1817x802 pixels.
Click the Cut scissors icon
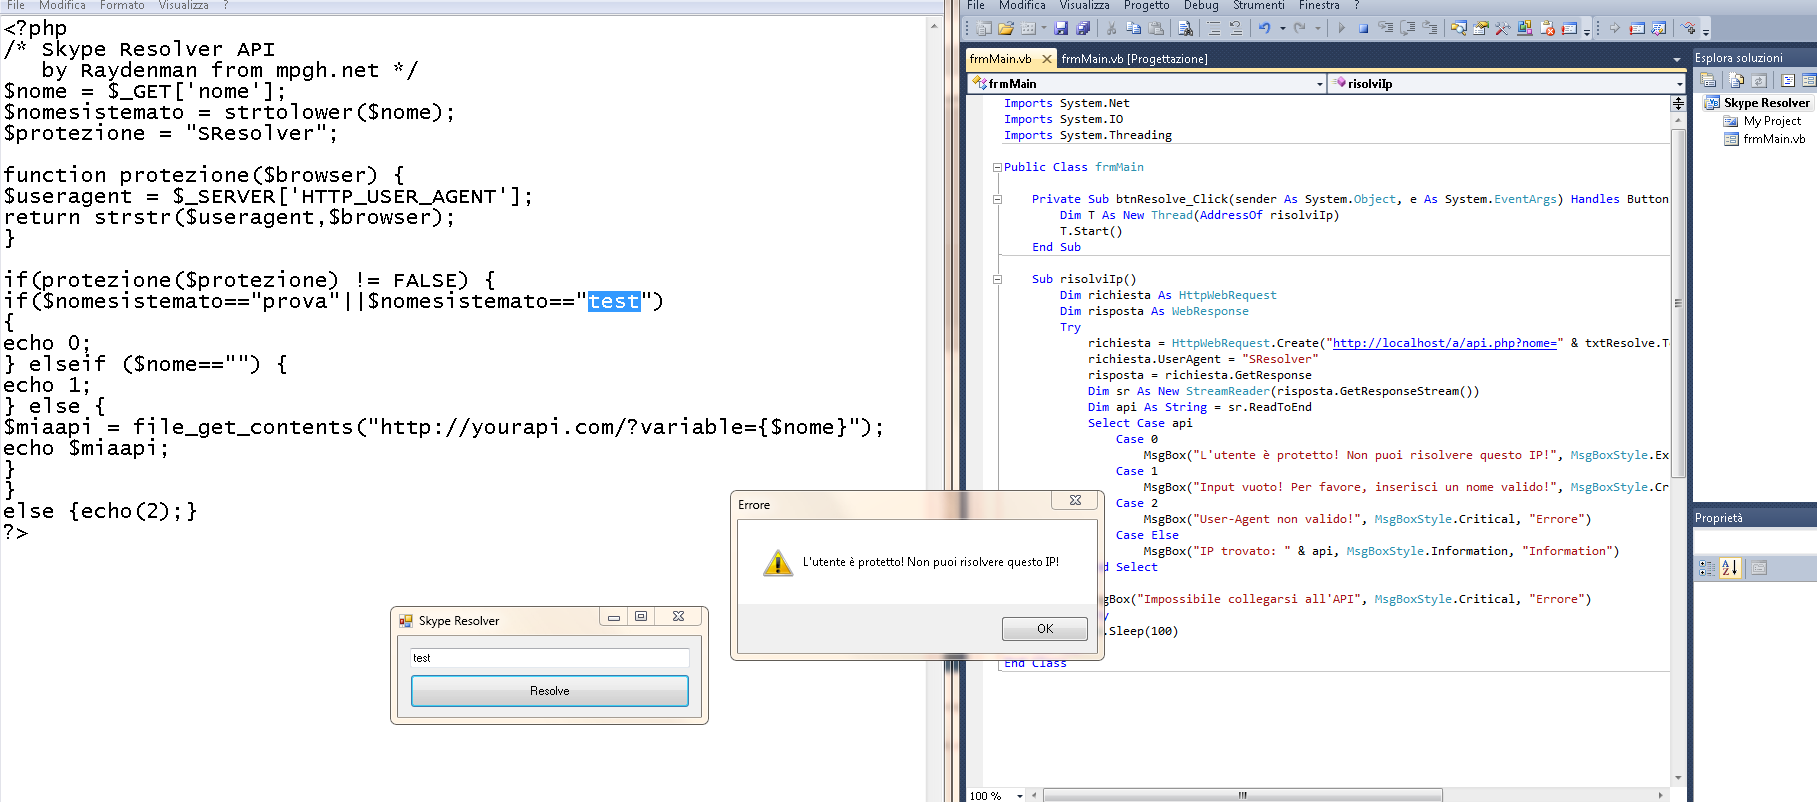1111,28
